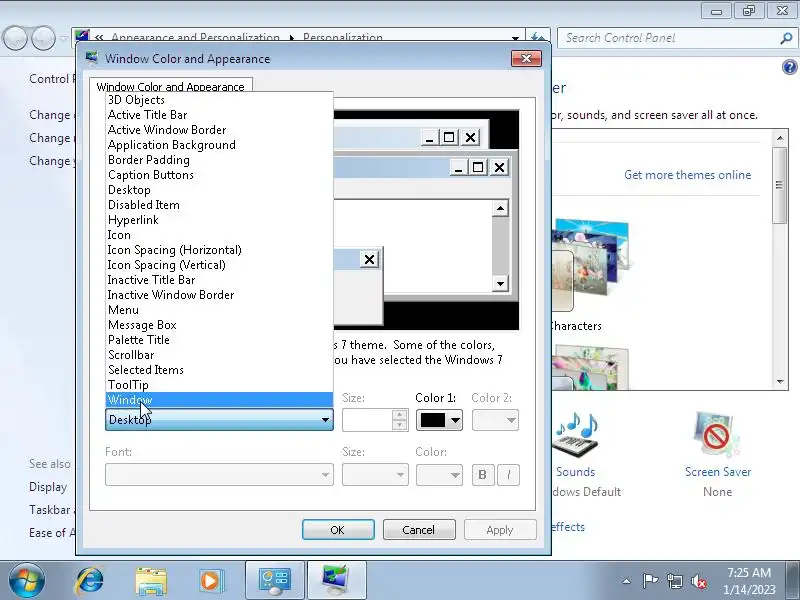This screenshot has height=600, width=800.
Task: Open Windows Explorer folder in taskbar
Action: (x=151, y=581)
